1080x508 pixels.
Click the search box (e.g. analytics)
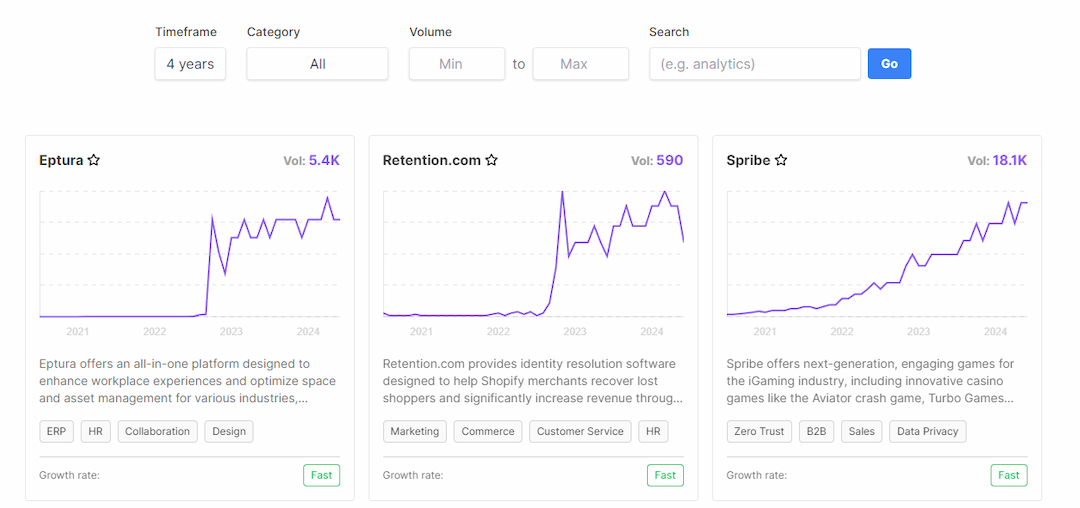[x=755, y=64]
